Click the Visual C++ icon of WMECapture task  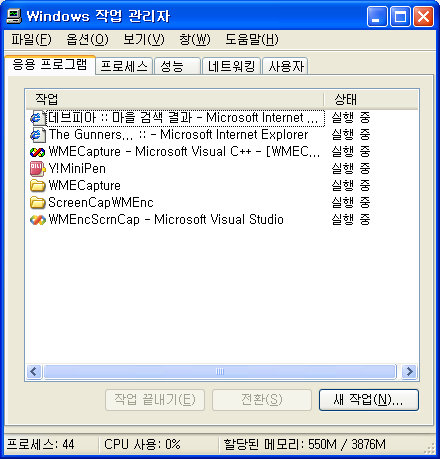point(37,152)
